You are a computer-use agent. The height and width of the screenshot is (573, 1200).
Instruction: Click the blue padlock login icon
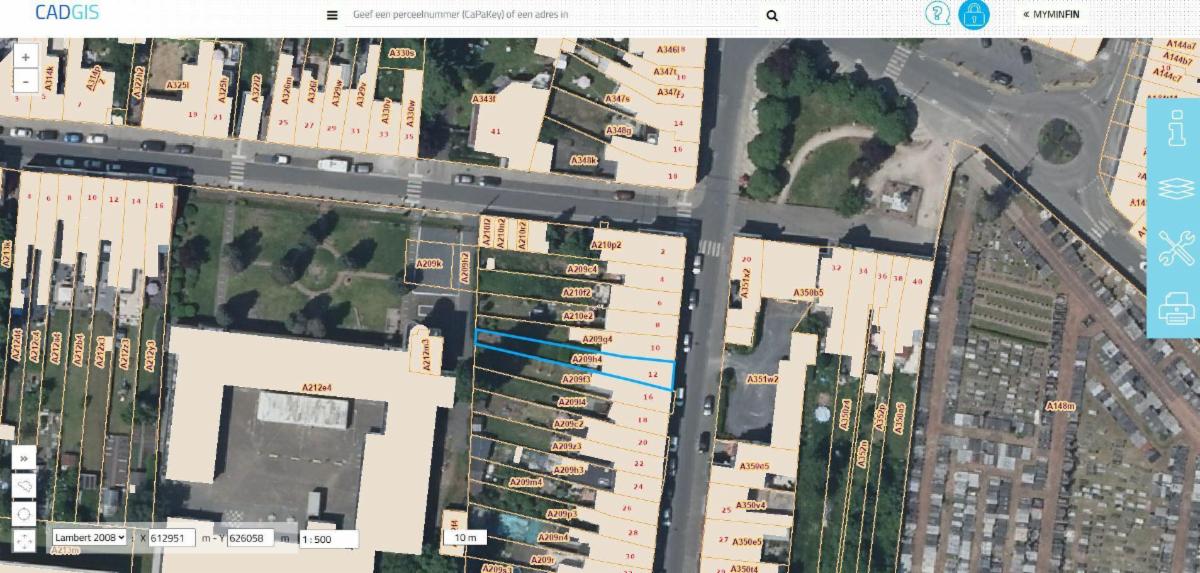click(973, 15)
